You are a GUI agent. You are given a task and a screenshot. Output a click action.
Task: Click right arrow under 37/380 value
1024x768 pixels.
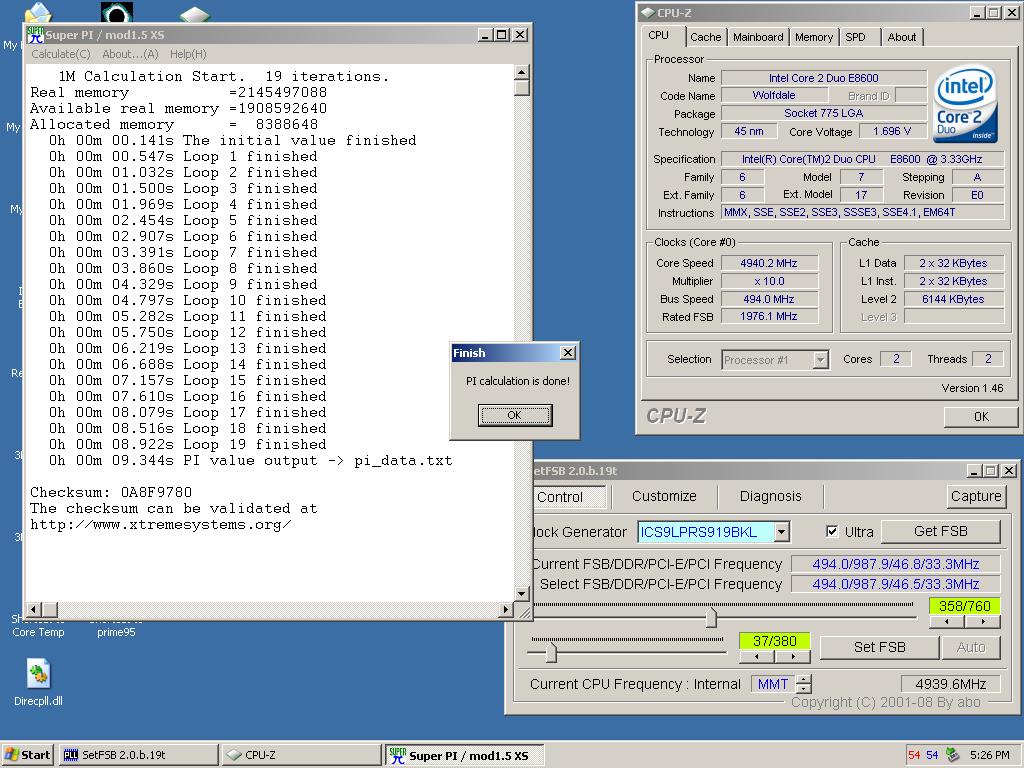pyautogui.click(x=793, y=656)
